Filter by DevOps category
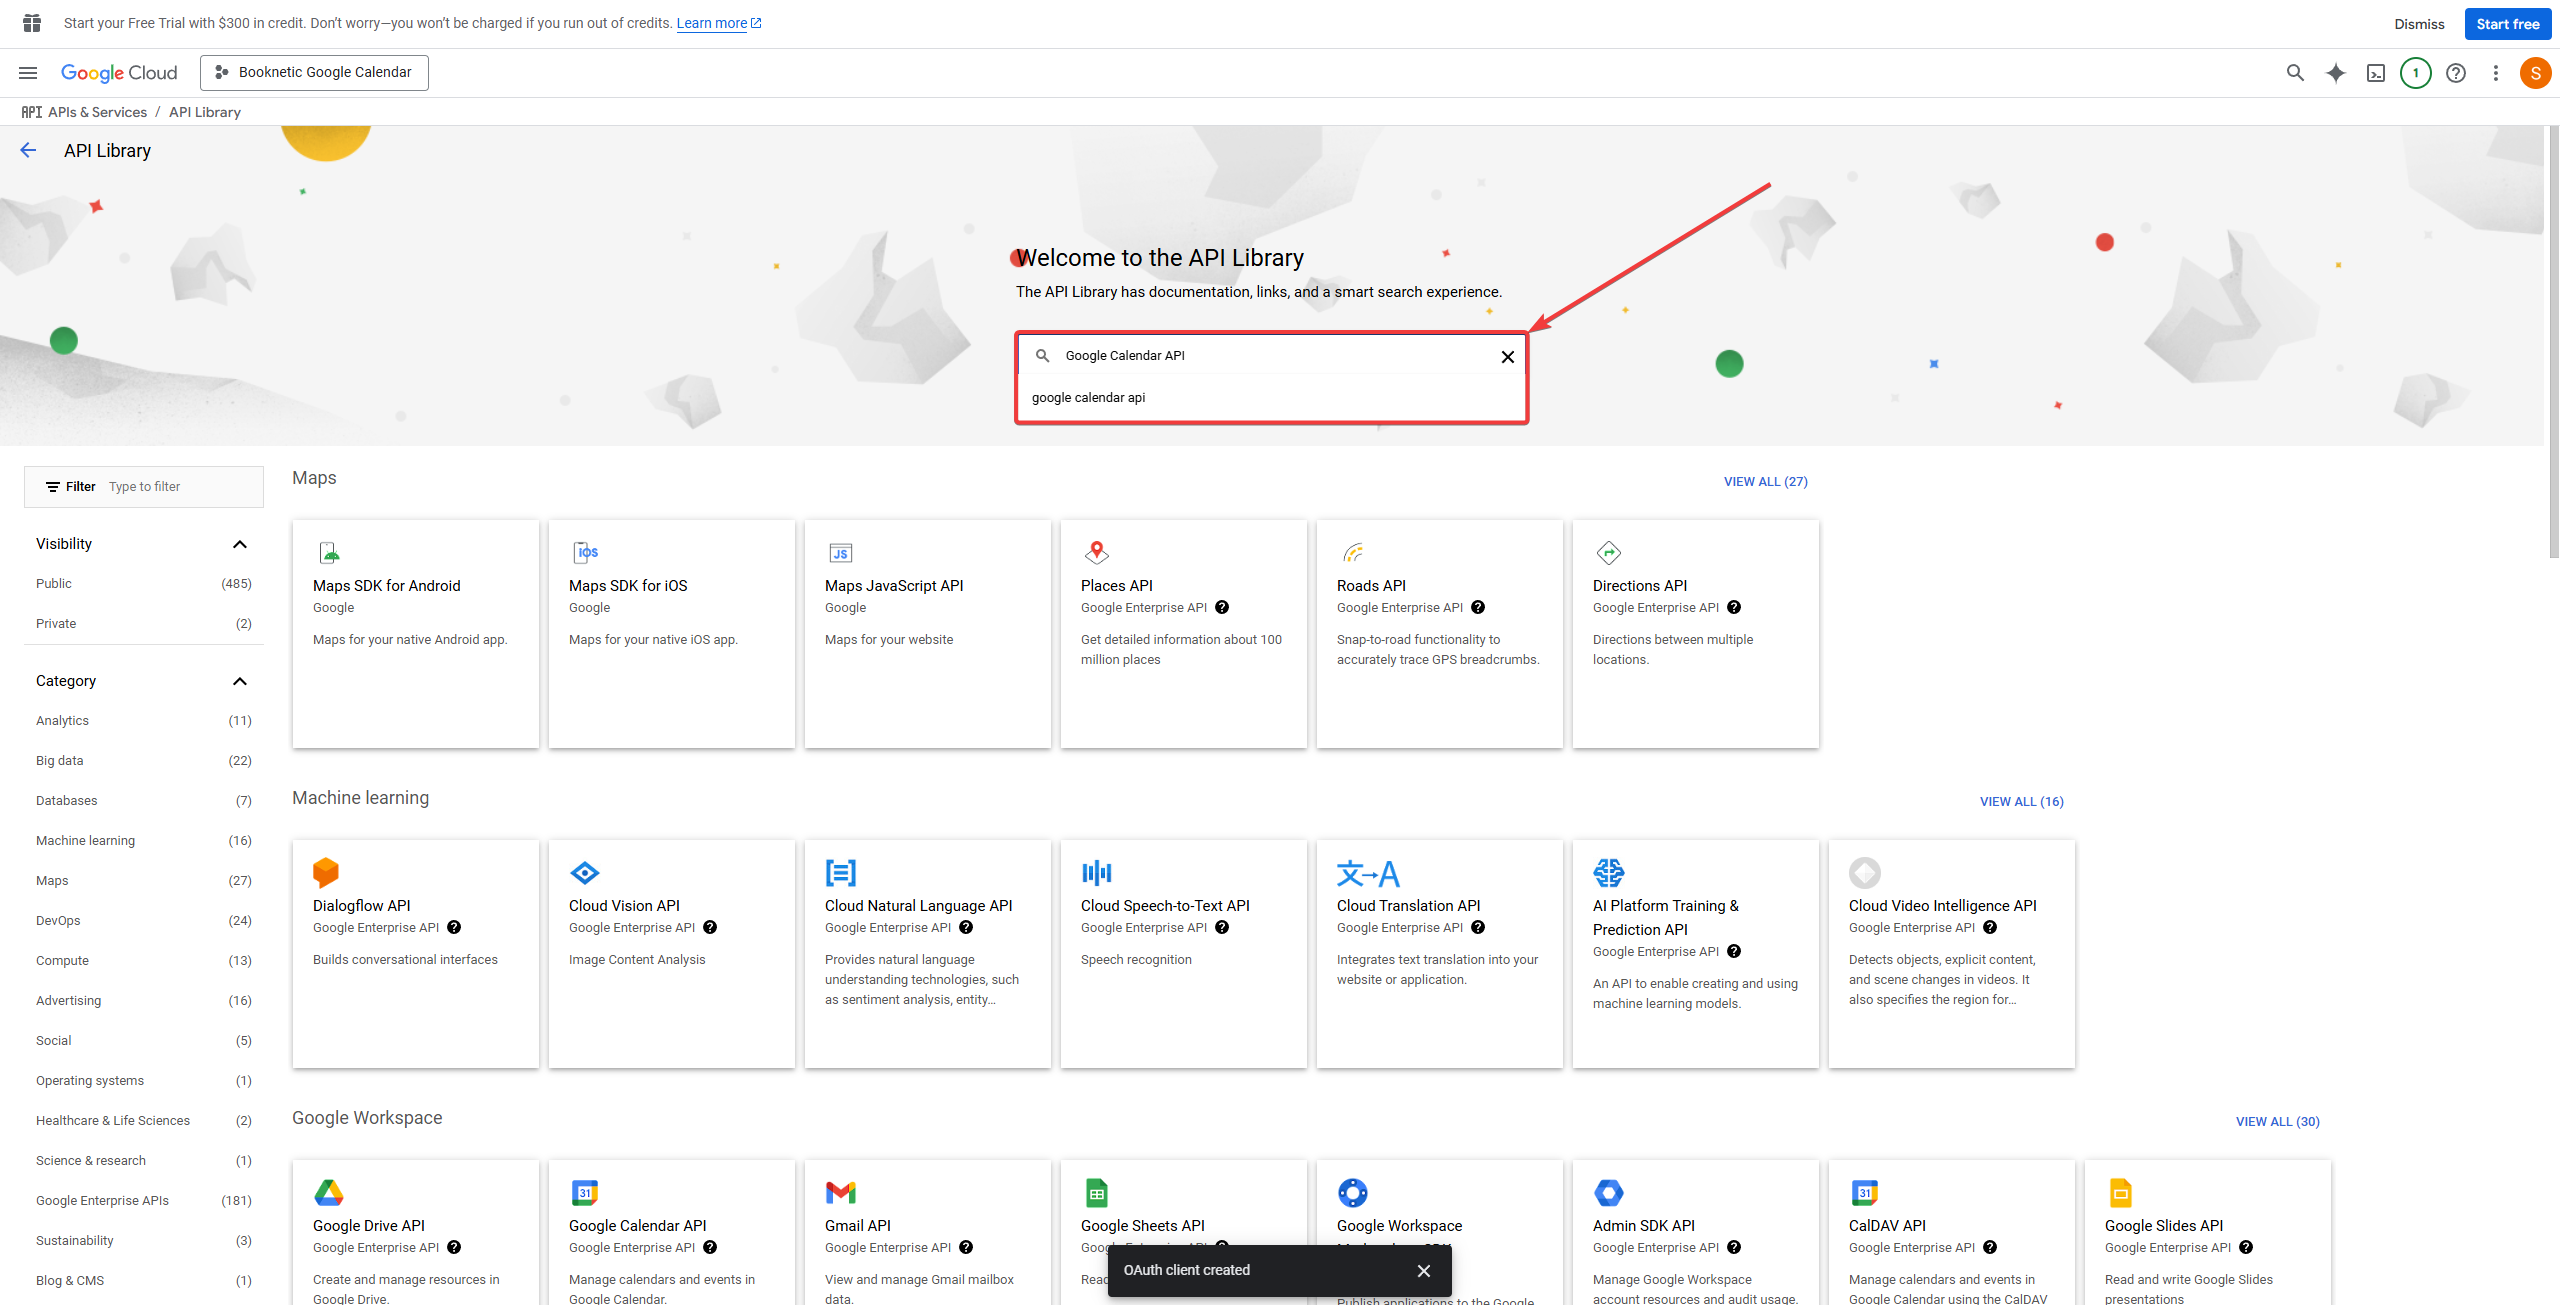 coord(144,921)
